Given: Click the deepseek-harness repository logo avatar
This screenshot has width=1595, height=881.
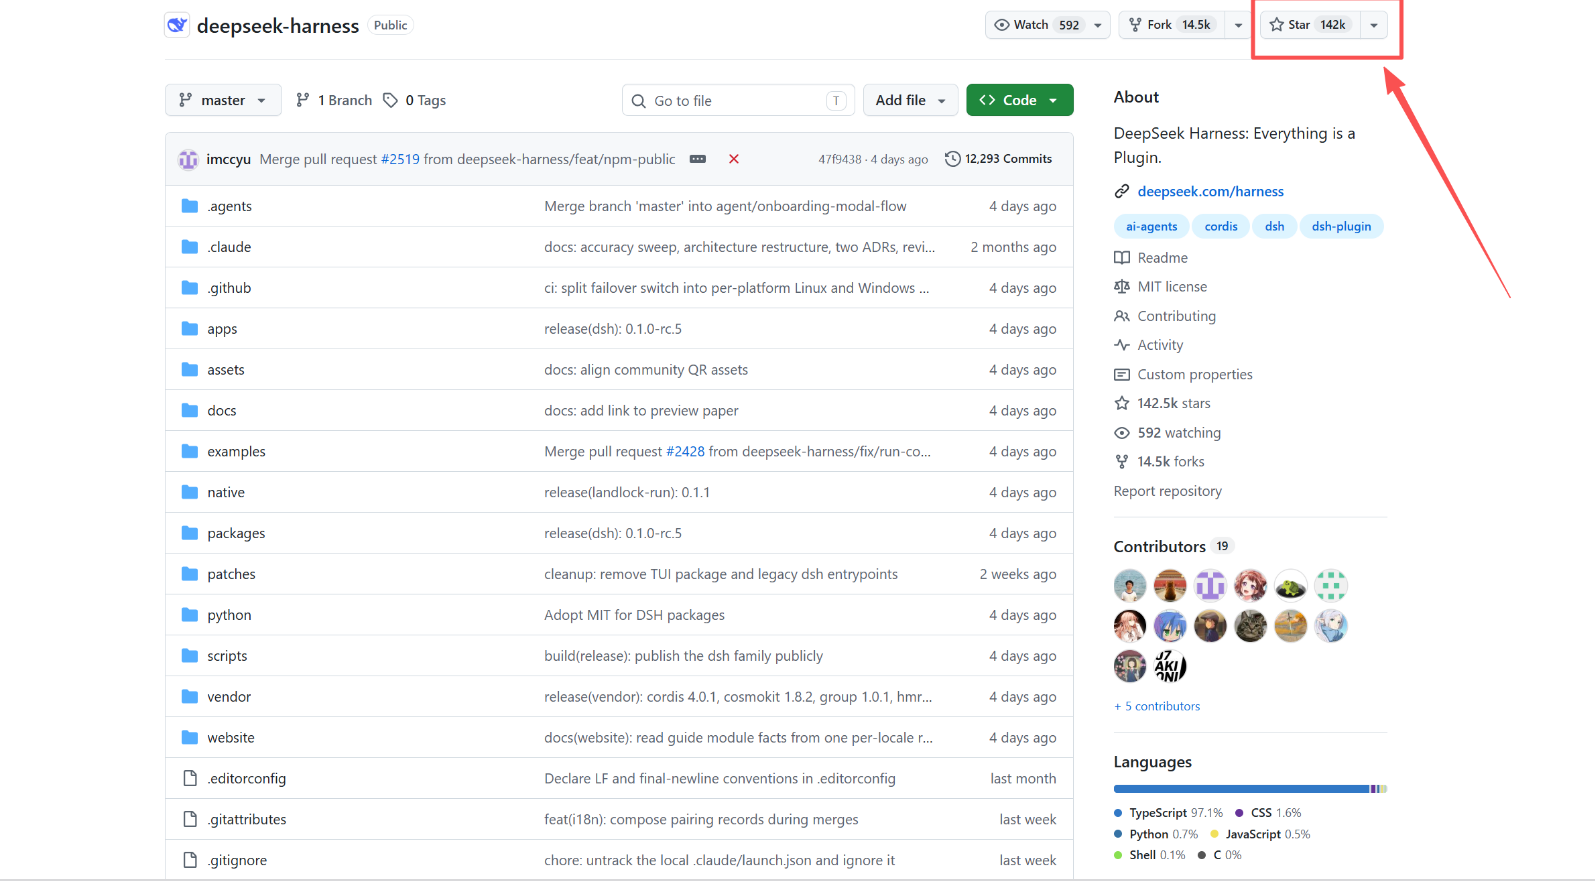Looking at the screenshot, I should point(177,25).
